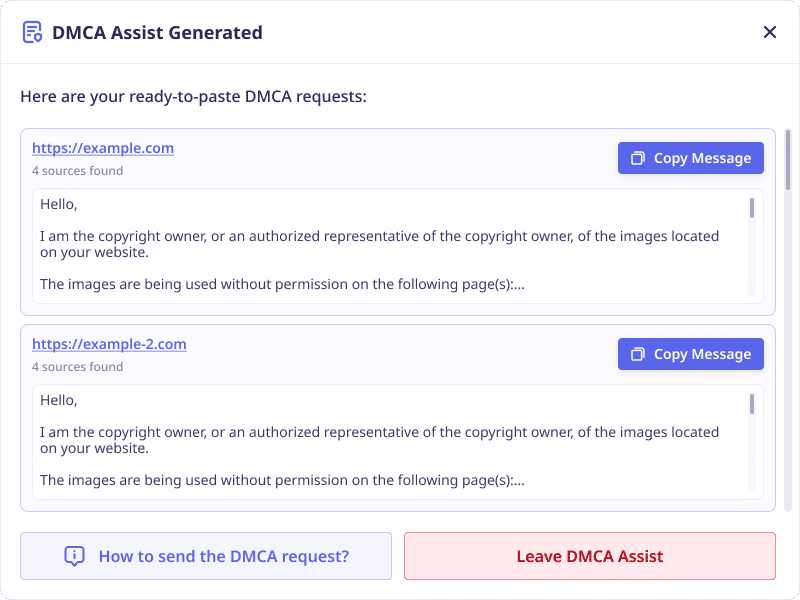Click second '4 sources found' label
Screen dimensions: 800x600
click(78, 367)
